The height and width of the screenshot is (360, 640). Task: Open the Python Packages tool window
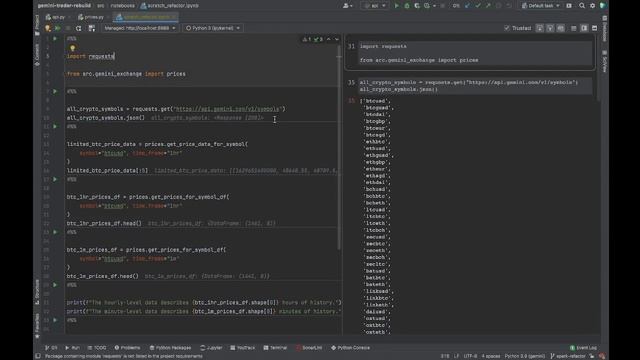(x=170, y=348)
